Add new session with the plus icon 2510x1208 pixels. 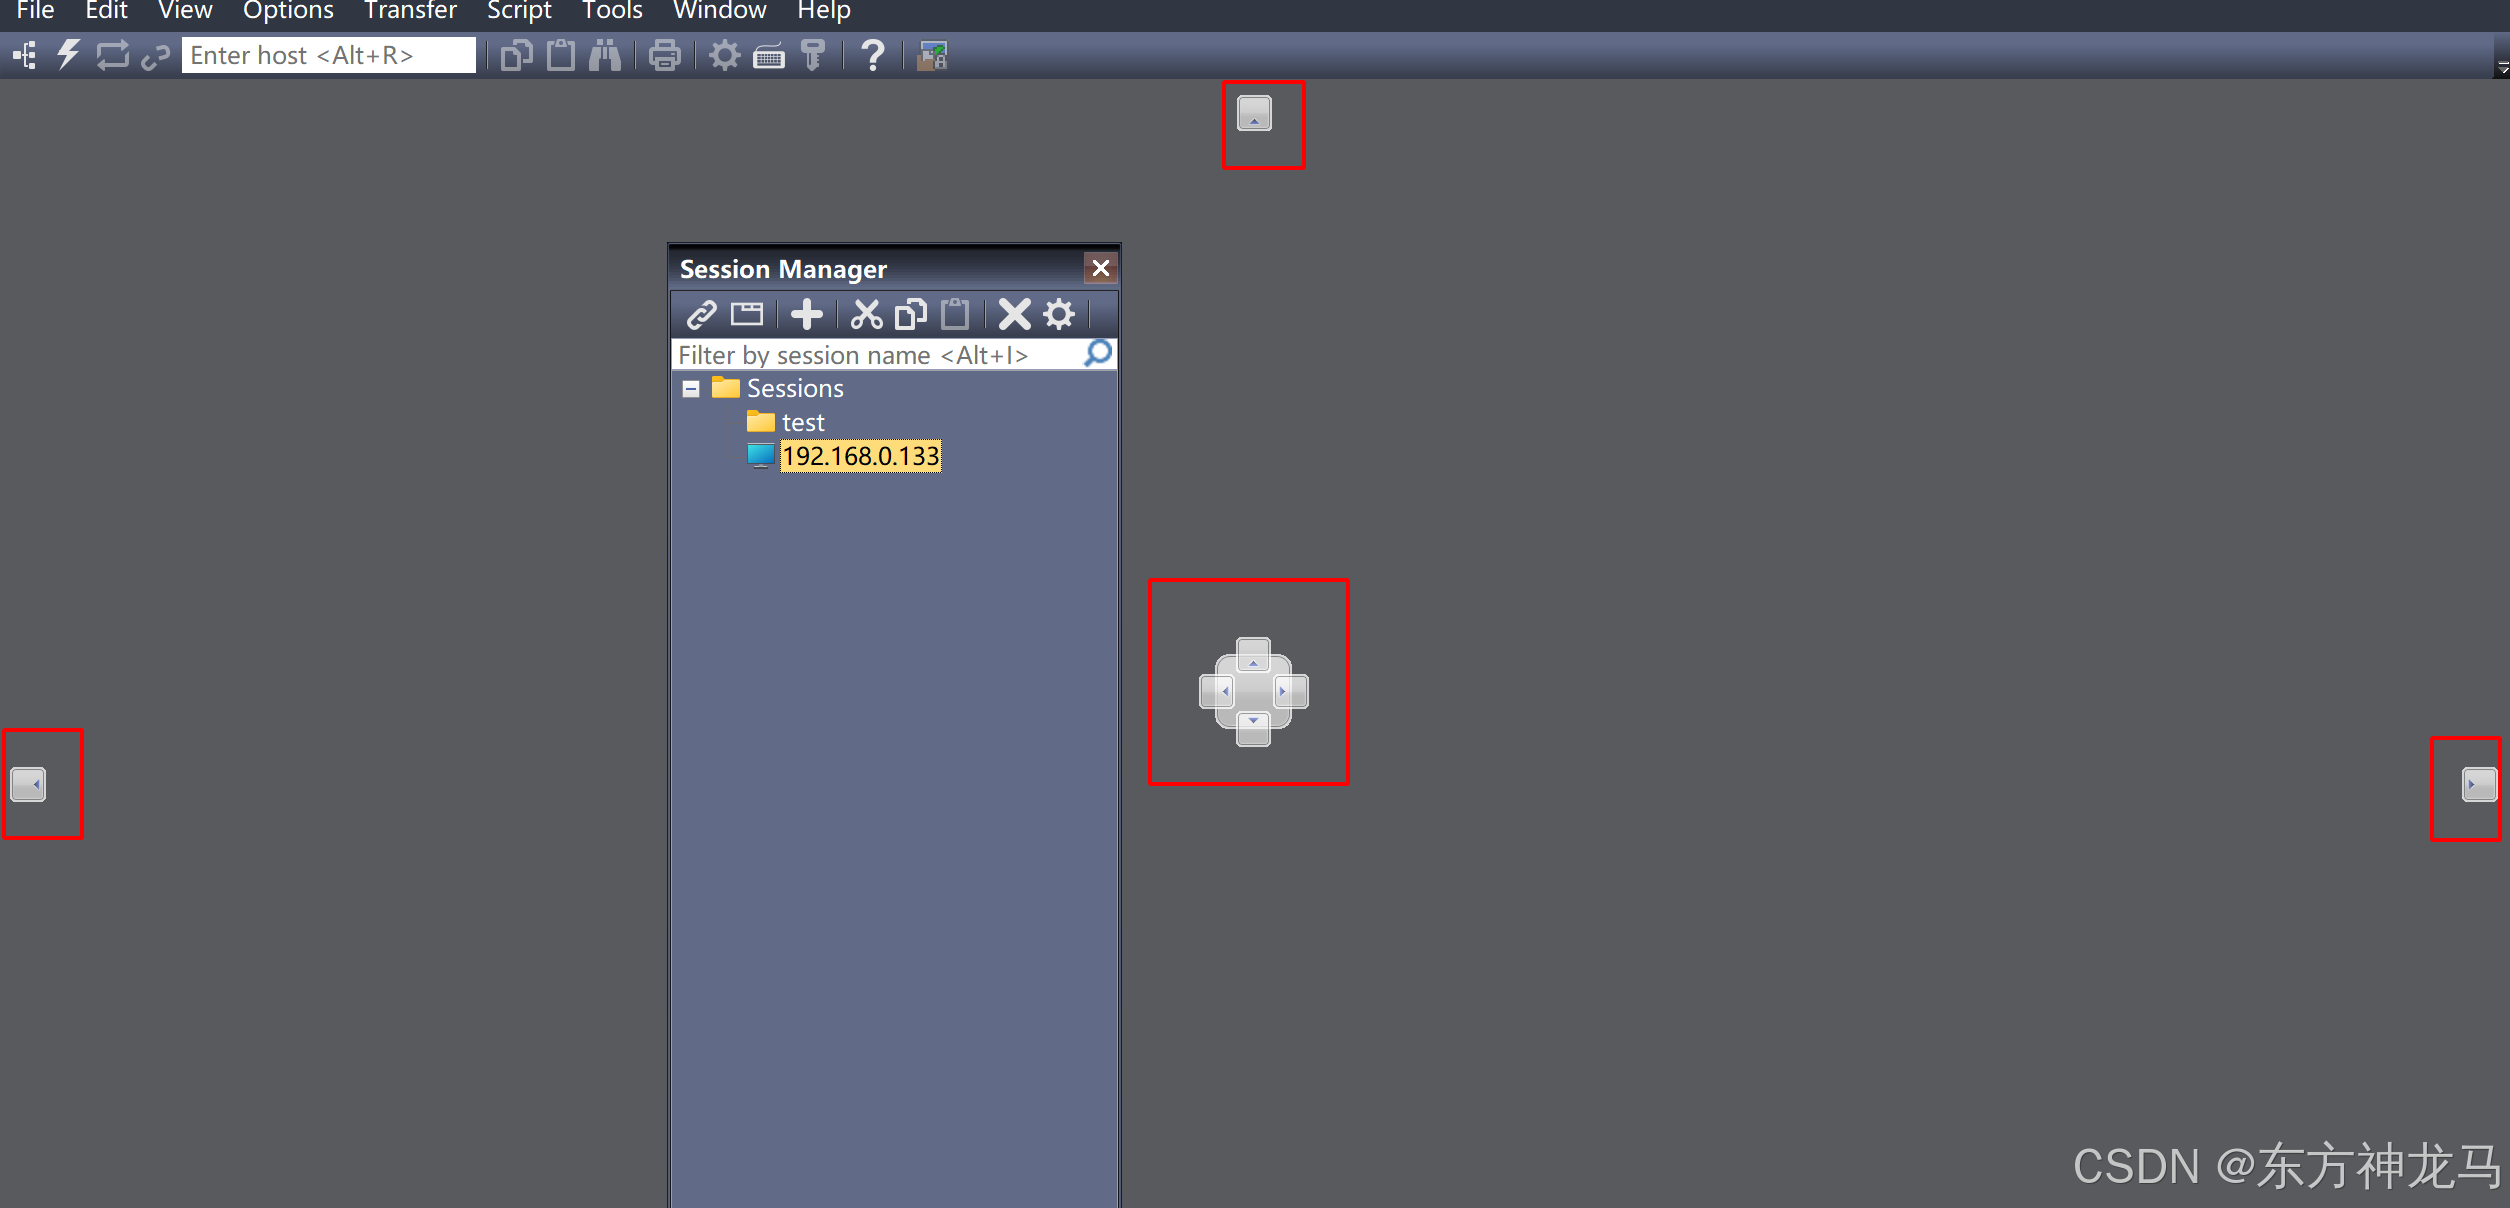(x=806, y=315)
